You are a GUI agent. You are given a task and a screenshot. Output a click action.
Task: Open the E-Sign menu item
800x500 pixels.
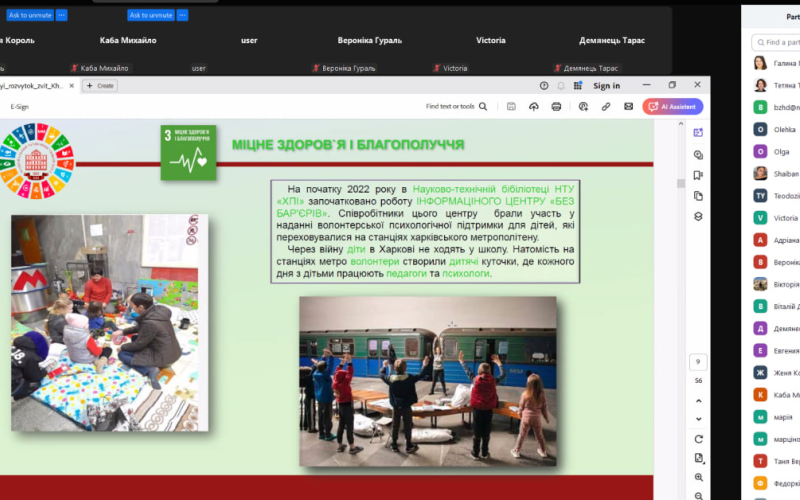[19, 107]
